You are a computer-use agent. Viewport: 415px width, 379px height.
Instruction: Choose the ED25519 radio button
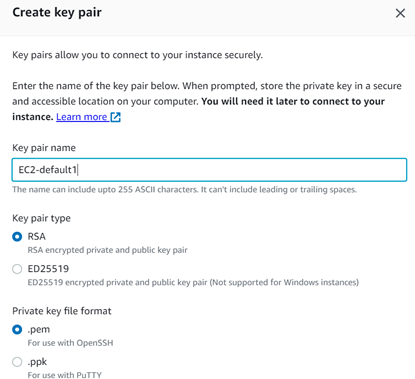tap(17, 269)
